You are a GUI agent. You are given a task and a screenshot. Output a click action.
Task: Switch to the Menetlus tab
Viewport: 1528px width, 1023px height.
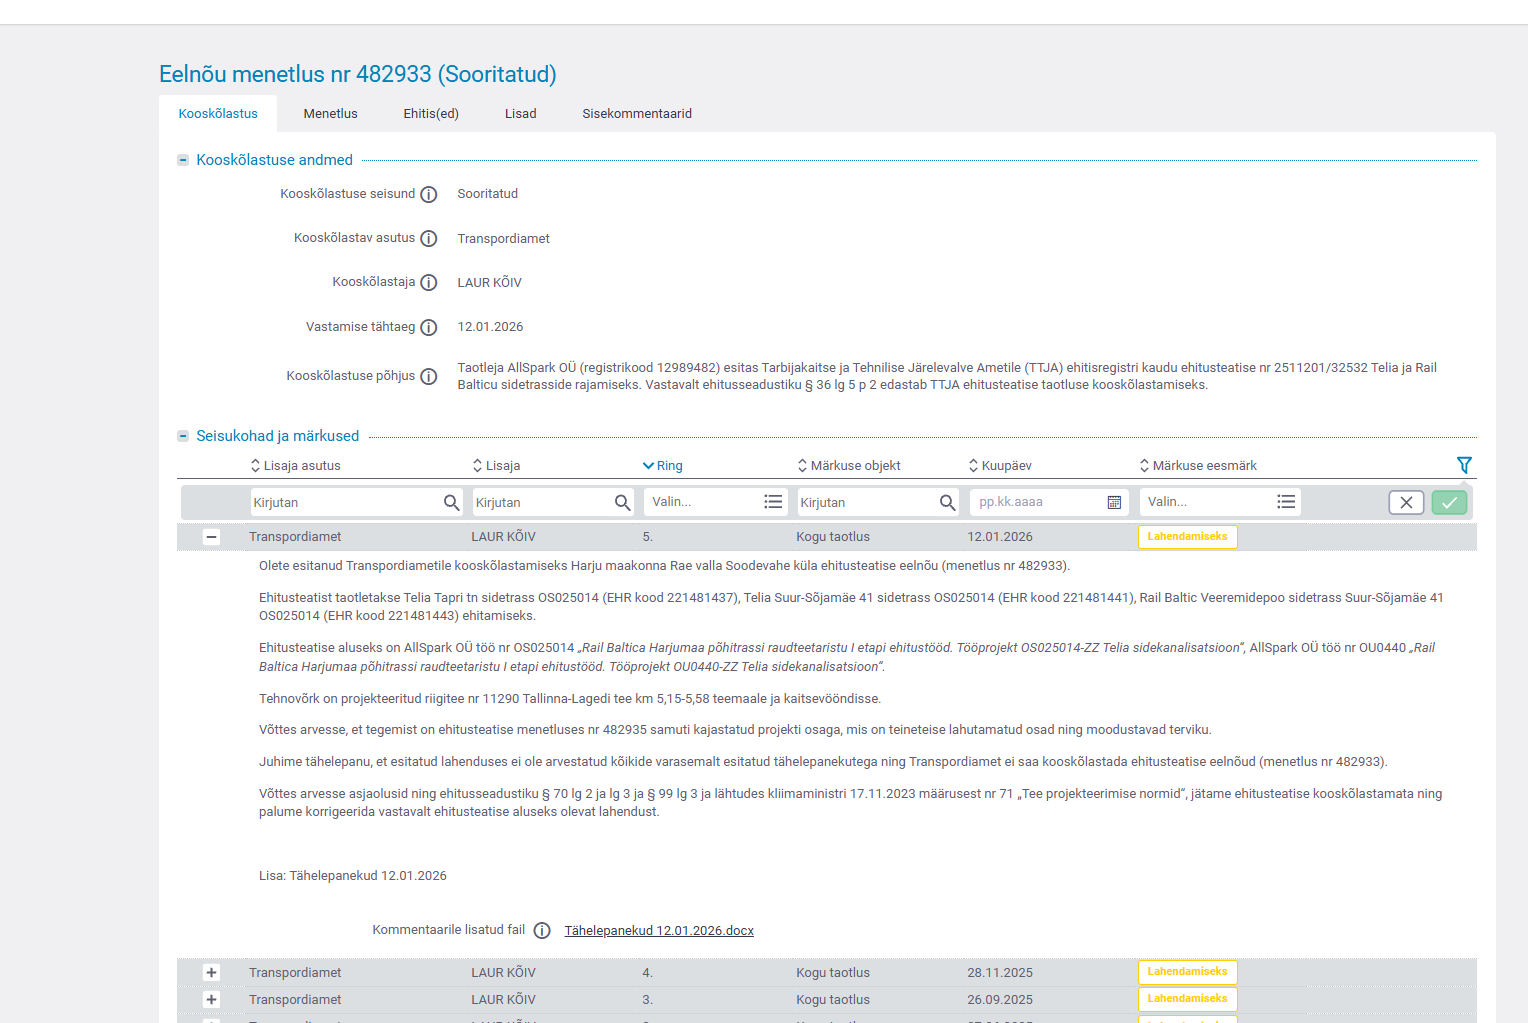pyautogui.click(x=330, y=114)
